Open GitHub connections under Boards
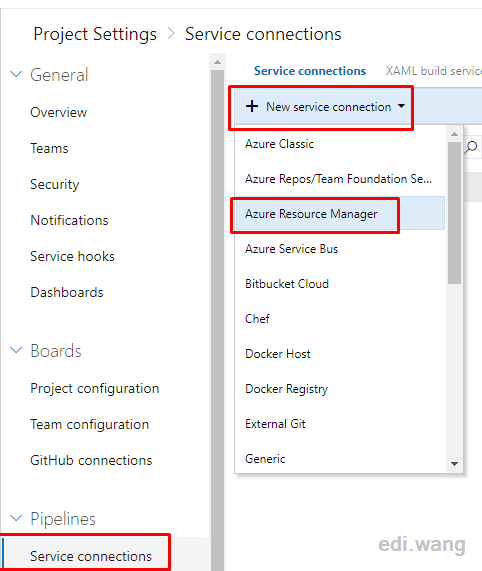 [x=91, y=460]
